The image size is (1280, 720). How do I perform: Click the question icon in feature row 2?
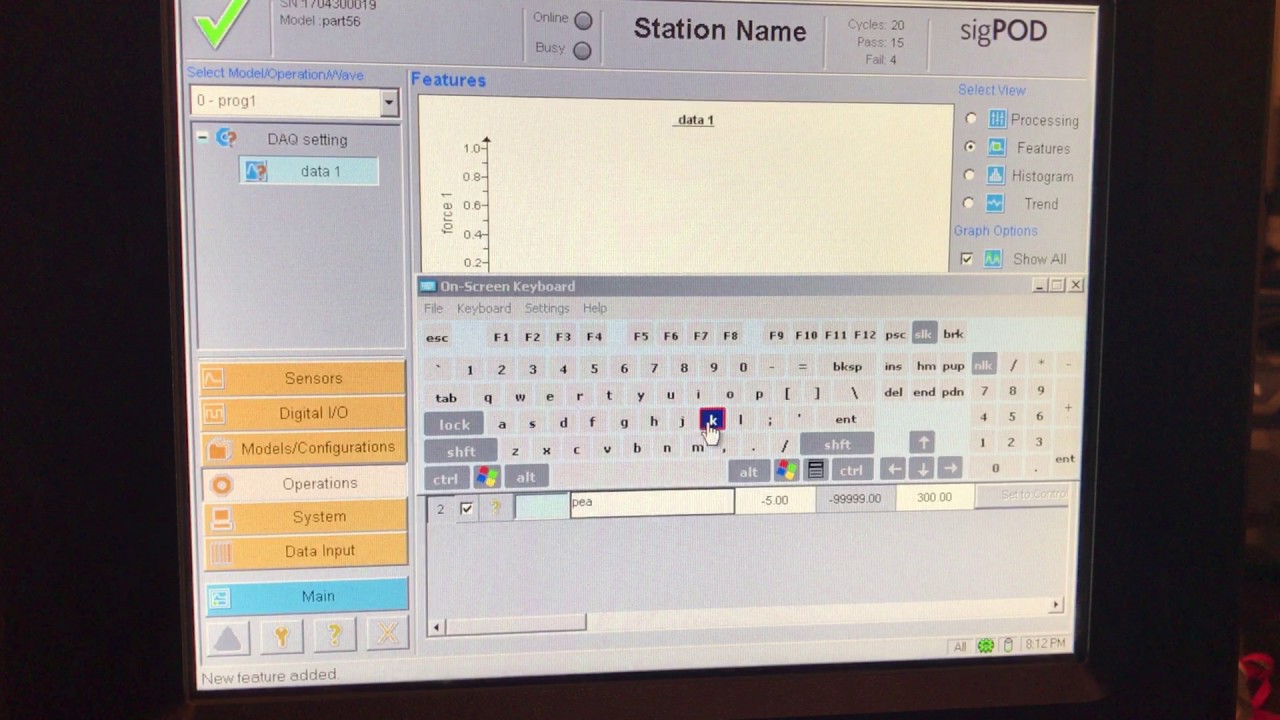tap(495, 508)
